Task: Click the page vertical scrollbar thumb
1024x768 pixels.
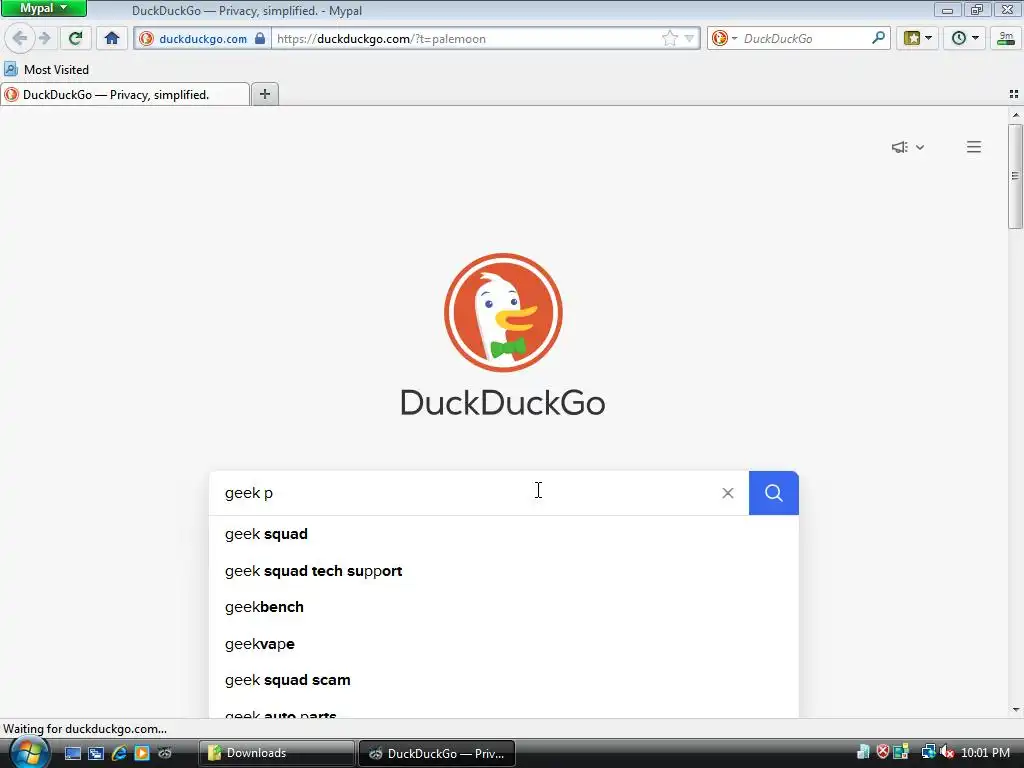Action: click(x=1015, y=176)
